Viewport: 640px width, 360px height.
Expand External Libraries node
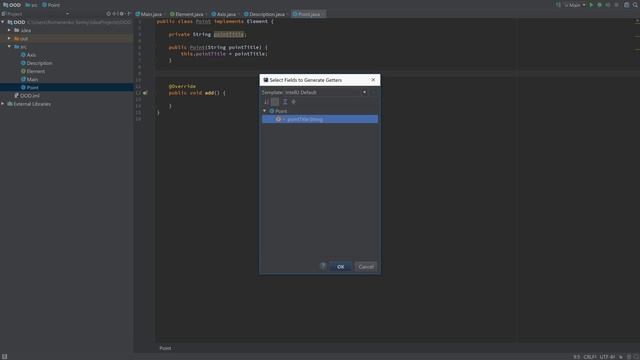(x=3, y=104)
